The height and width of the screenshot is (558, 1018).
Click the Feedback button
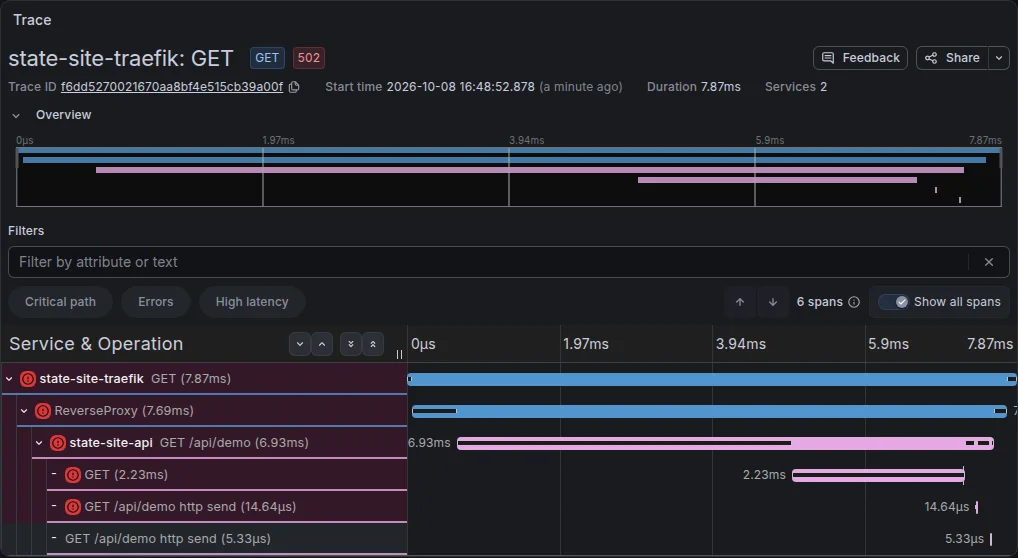coord(860,58)
